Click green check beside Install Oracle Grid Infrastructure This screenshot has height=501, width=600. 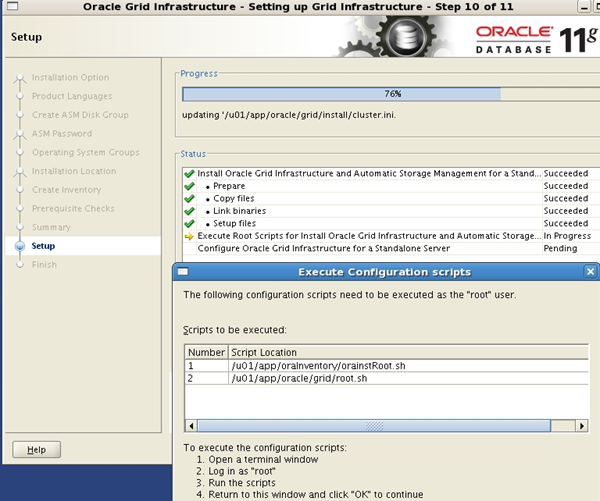coord(189,174)
